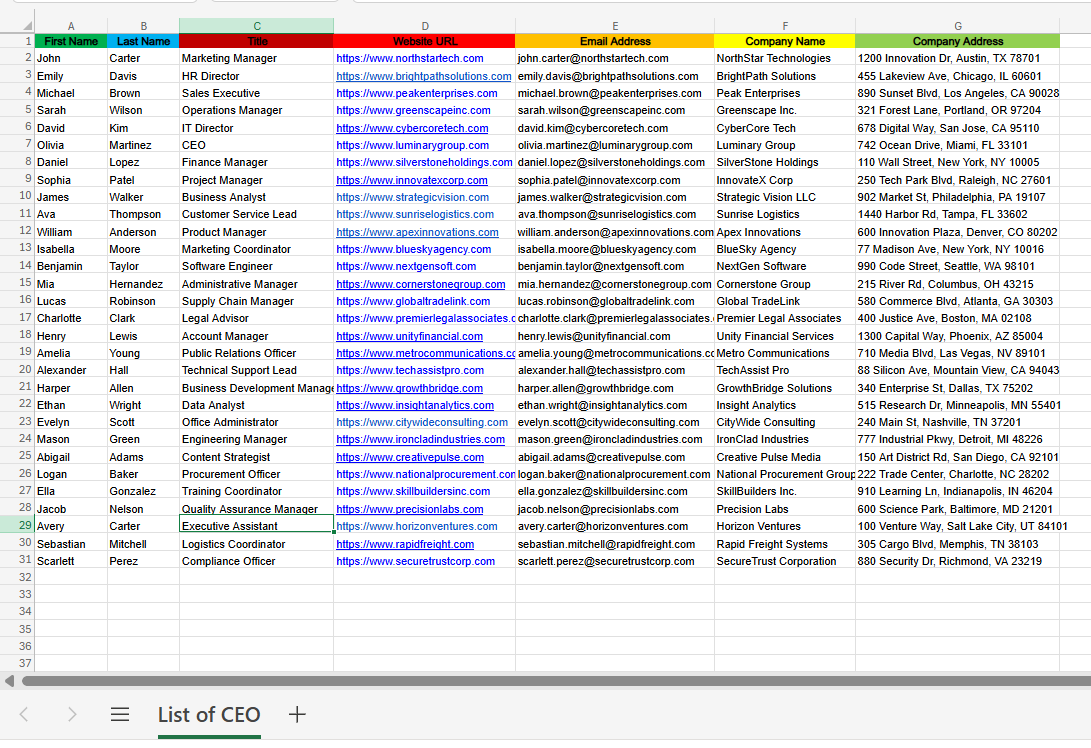Image resolution: width=1091 pixels, height=748 pixels.
Task: Click the select-all corner triangle
Action: [x=26, y=26]
